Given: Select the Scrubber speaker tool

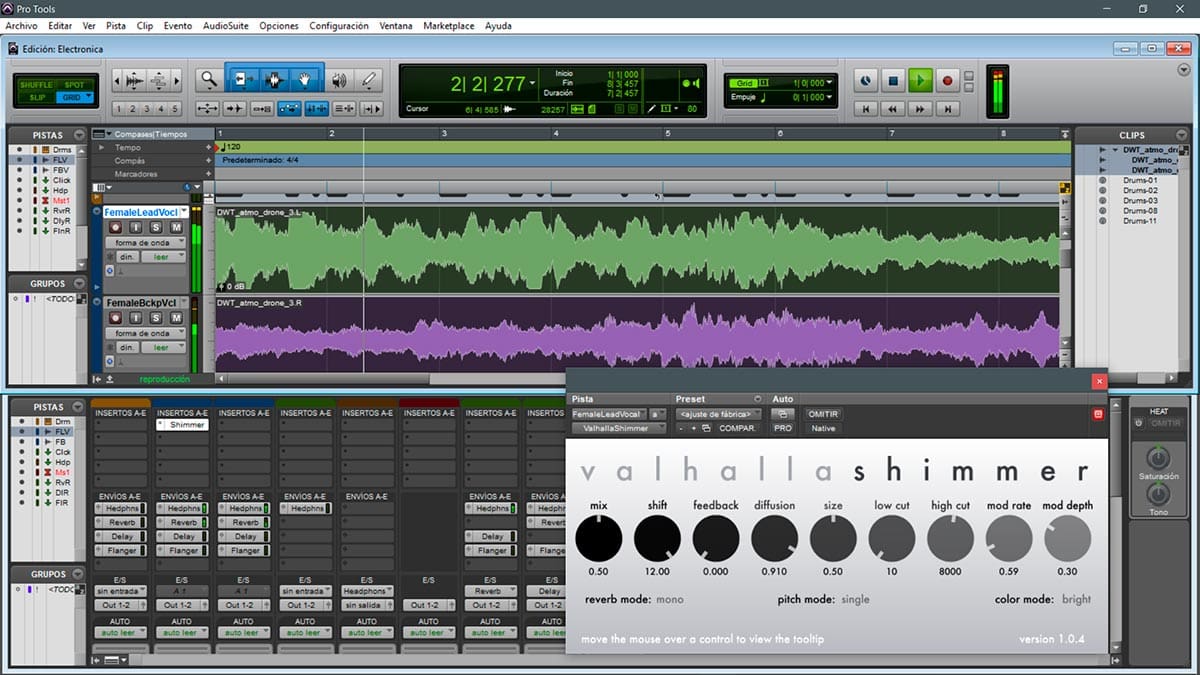Looking at the screenshot, I should click(339, 80).
